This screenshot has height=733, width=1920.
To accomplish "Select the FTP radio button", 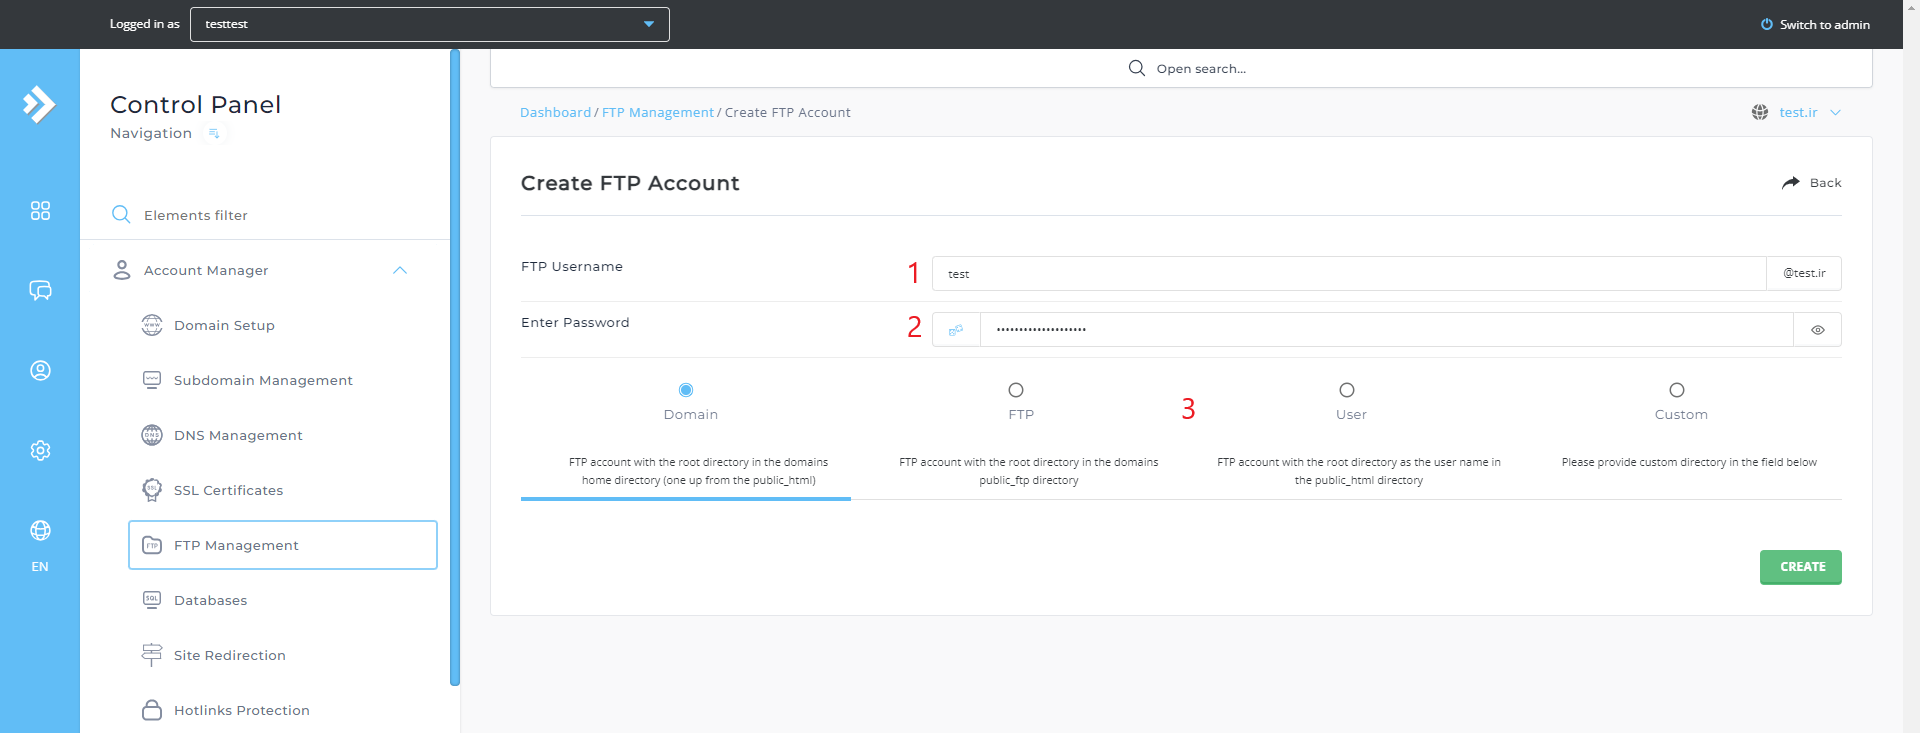I will 1016,390.
